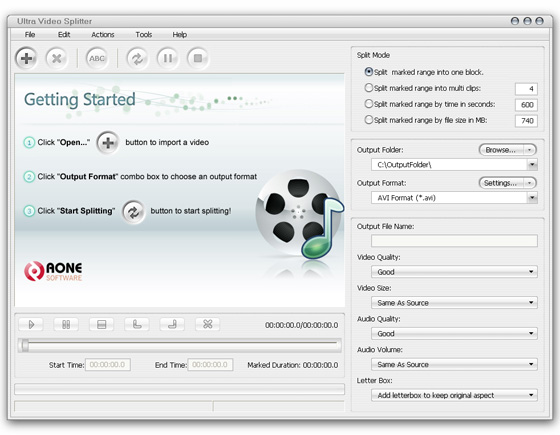Screen dimensions: 560x435
Task: Play the video with the preview play button
Action: pyautogui.click(x=31, y=324)
